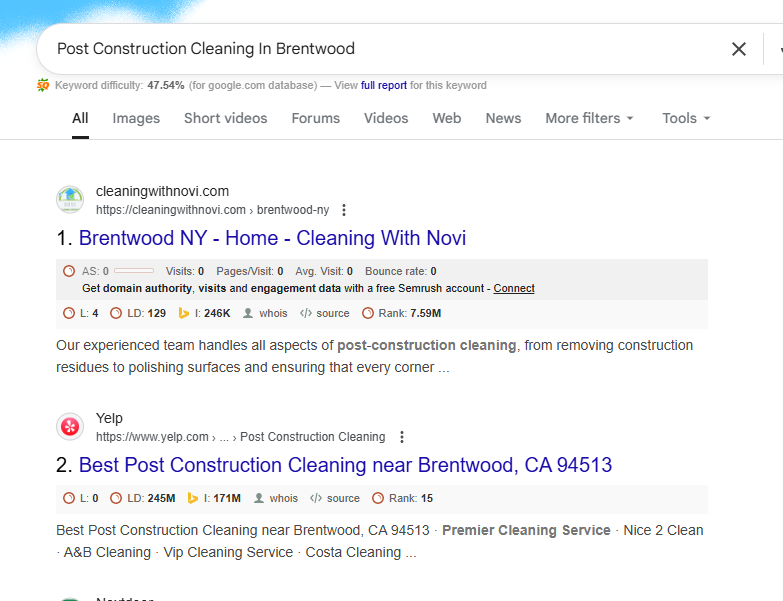Go to the News tab
The image size is (783, 601).
pyautogui.click(x=503, y=118)
